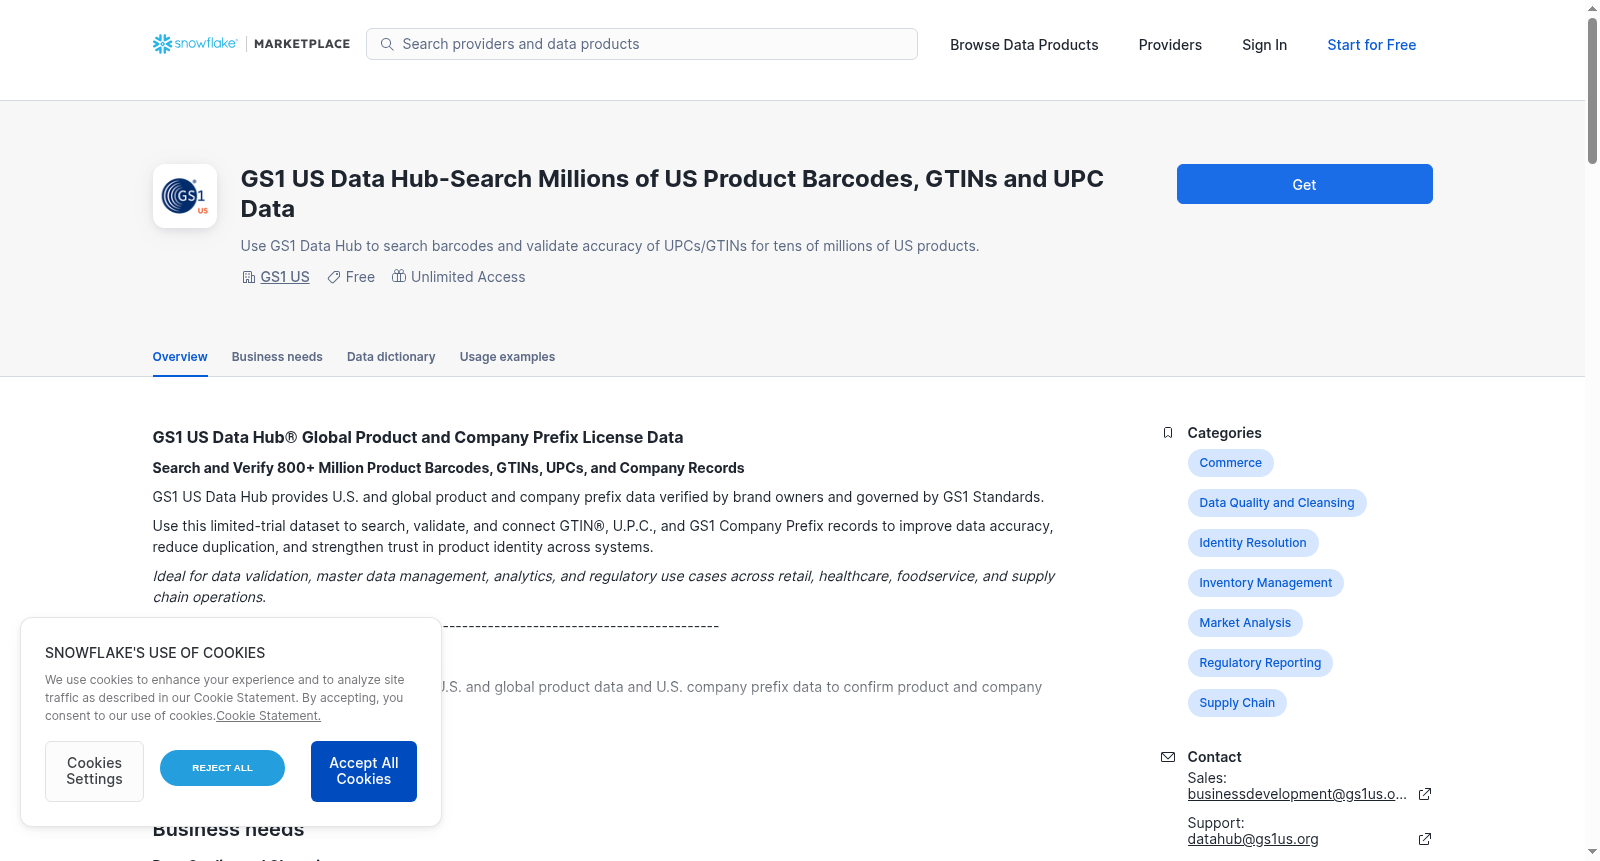Open the Cookie Statement link
The image size is (1600, 861).
click(268, 716)
